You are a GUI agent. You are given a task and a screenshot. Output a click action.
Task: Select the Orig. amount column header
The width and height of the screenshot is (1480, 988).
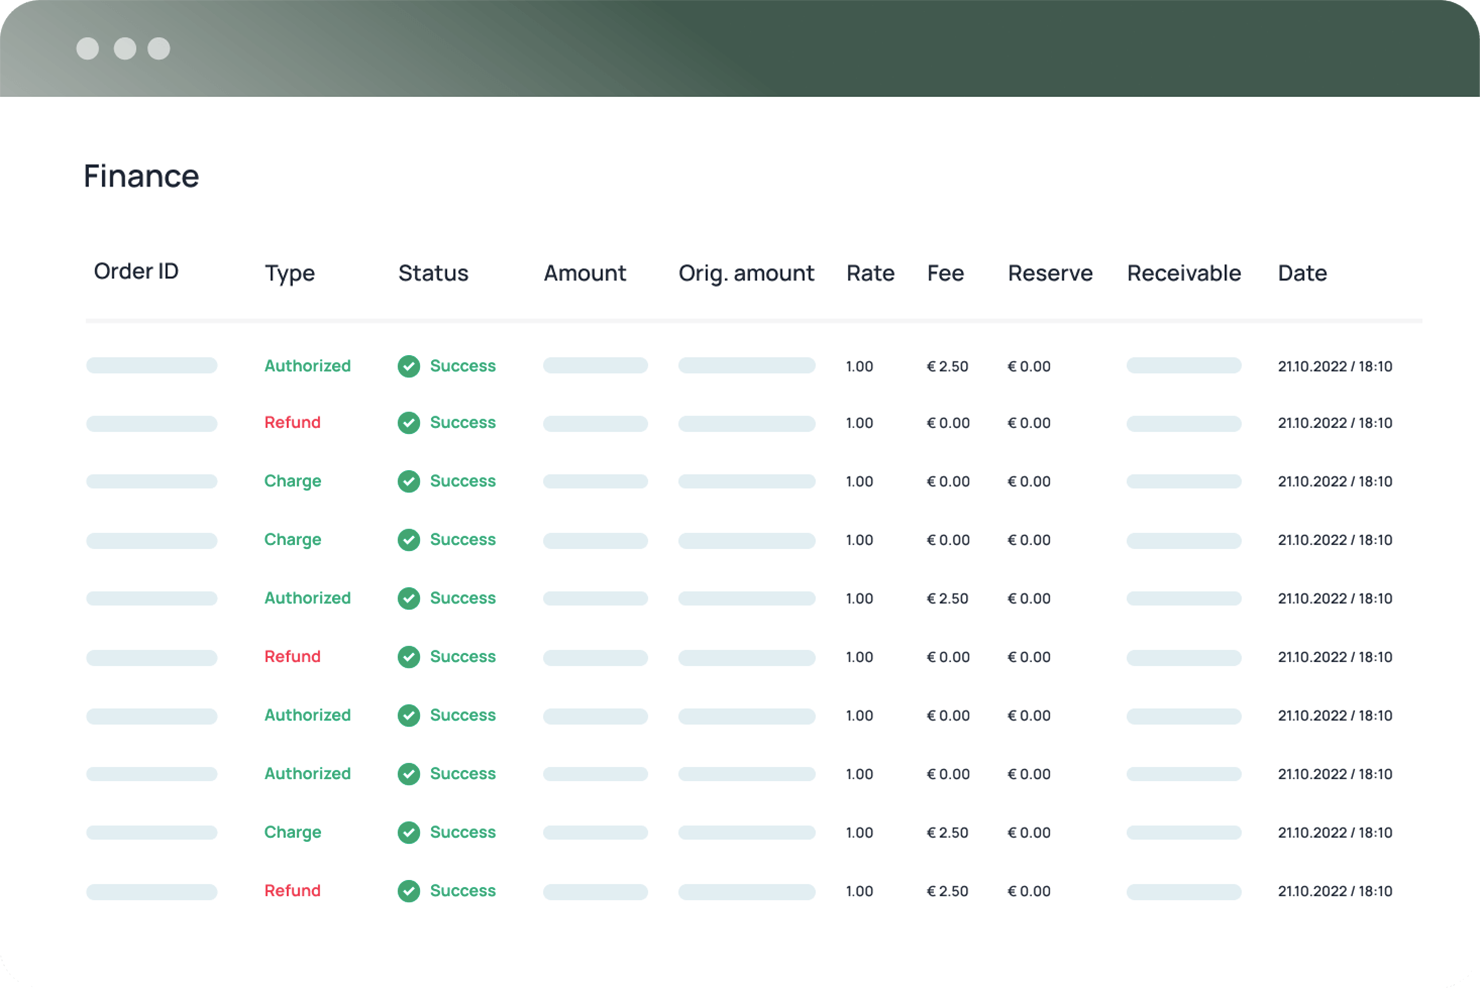coord(746,274)
